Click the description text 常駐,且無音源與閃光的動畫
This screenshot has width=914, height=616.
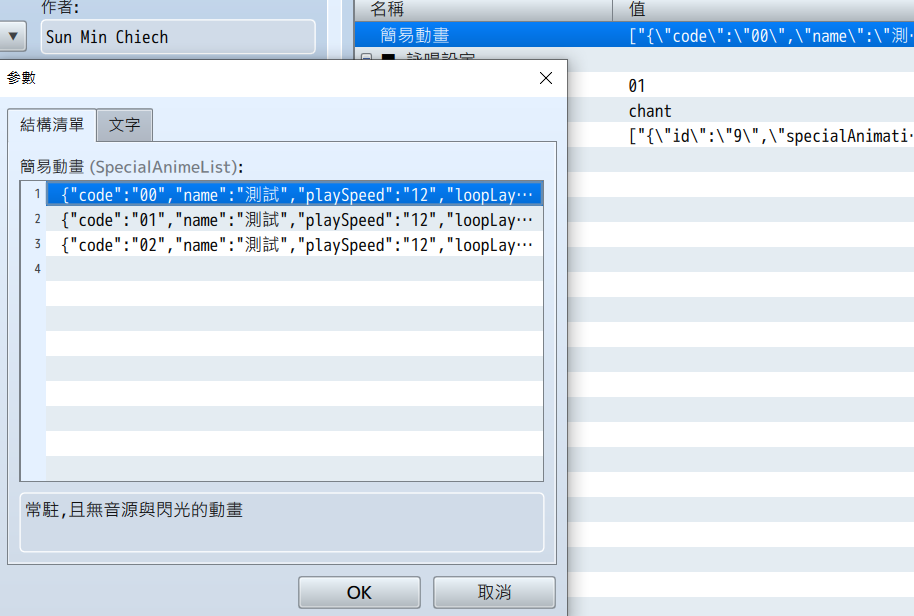click(x=134, y=510)
